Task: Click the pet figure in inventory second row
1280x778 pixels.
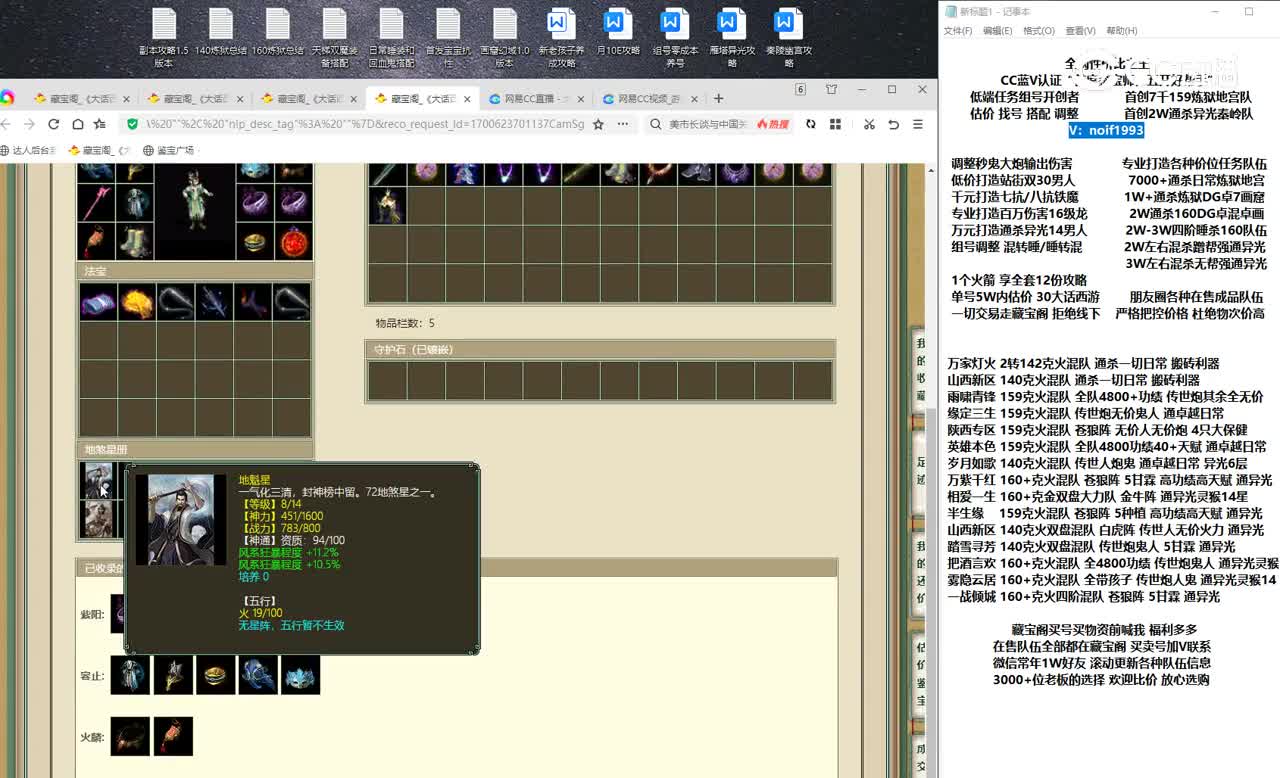Action: coord(388,205)
